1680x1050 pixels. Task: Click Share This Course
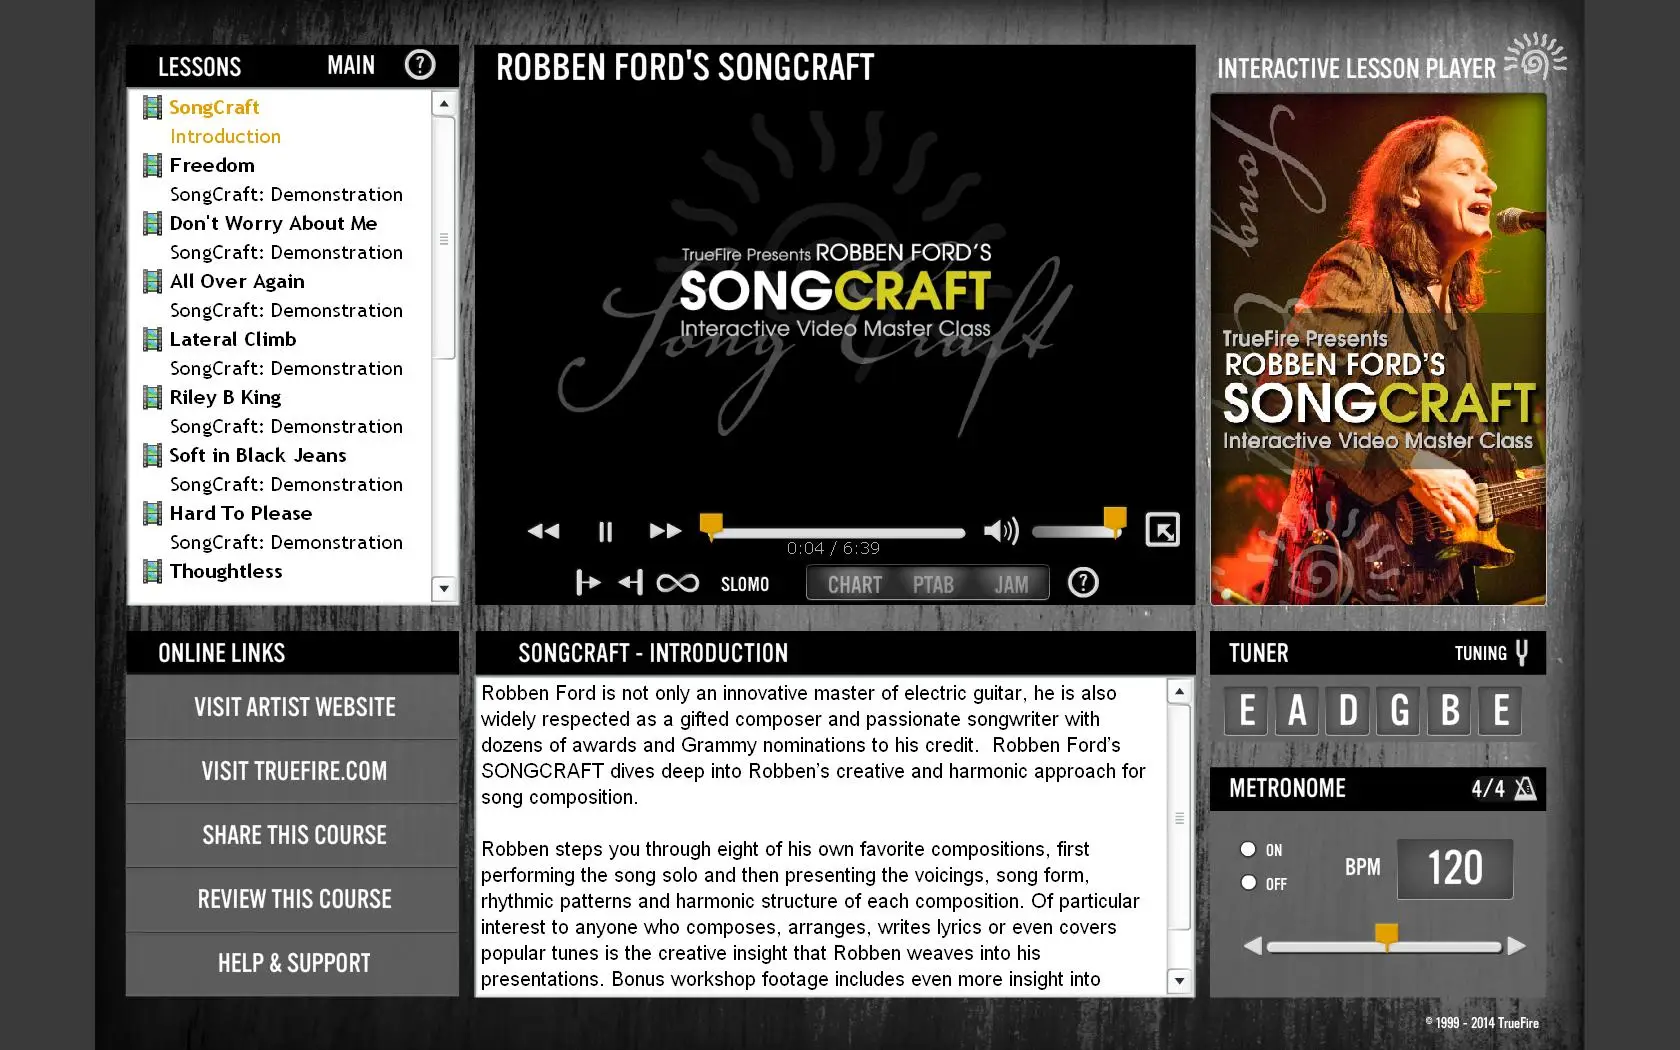pyautogui.click(x=293, y=835)
